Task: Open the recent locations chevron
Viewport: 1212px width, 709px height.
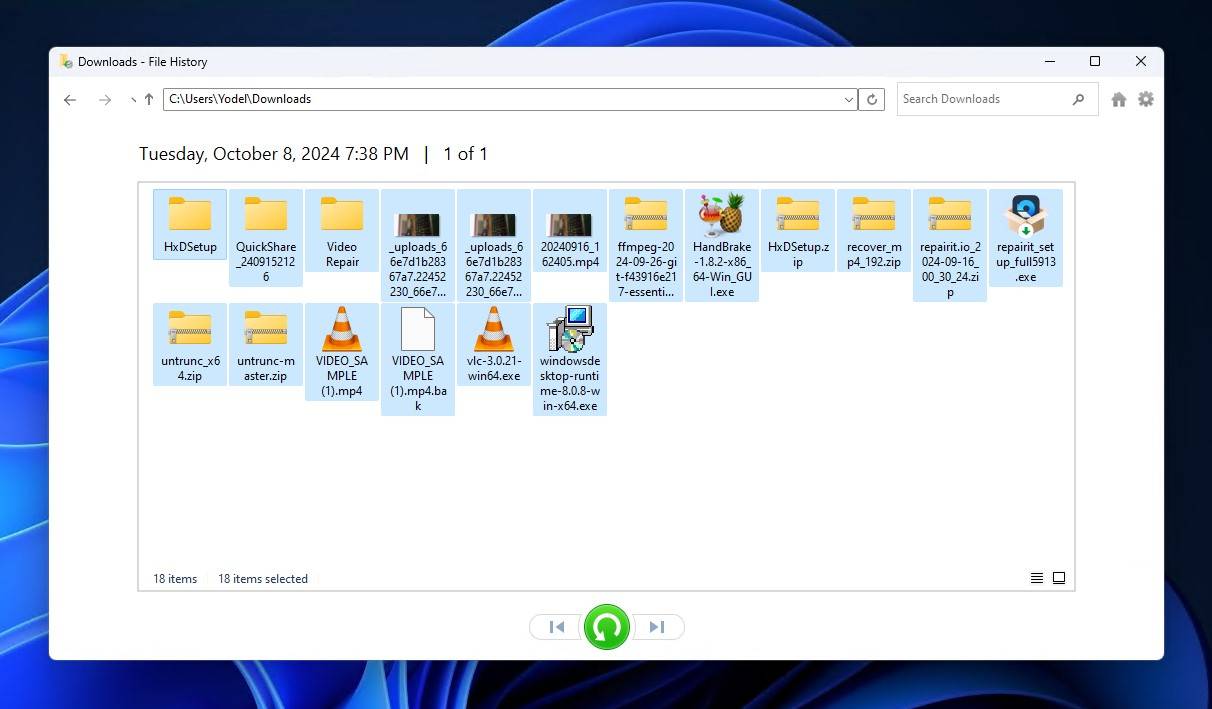Action: [x=132, y=99]
